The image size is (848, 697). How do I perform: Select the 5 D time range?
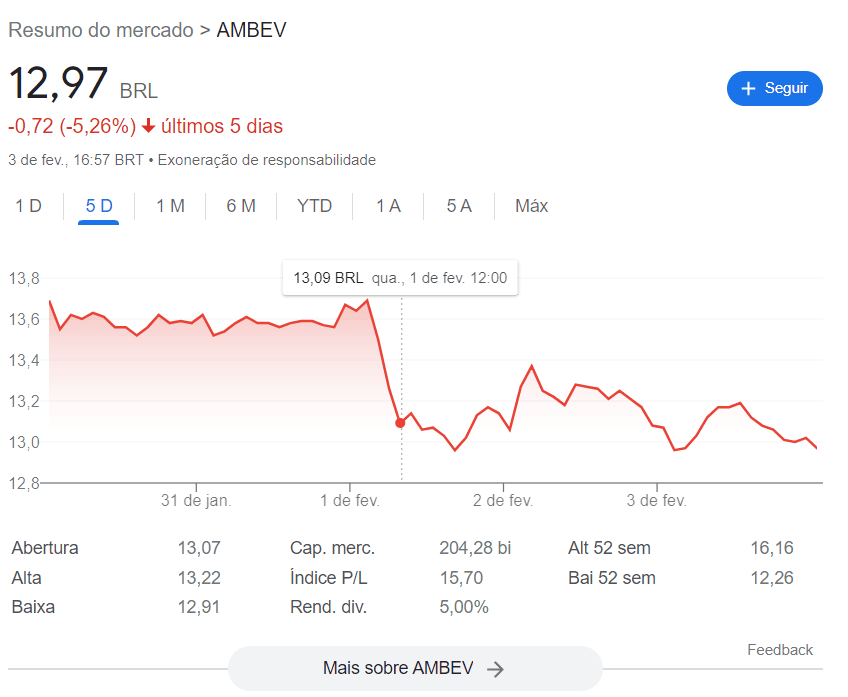click(97, 206)
